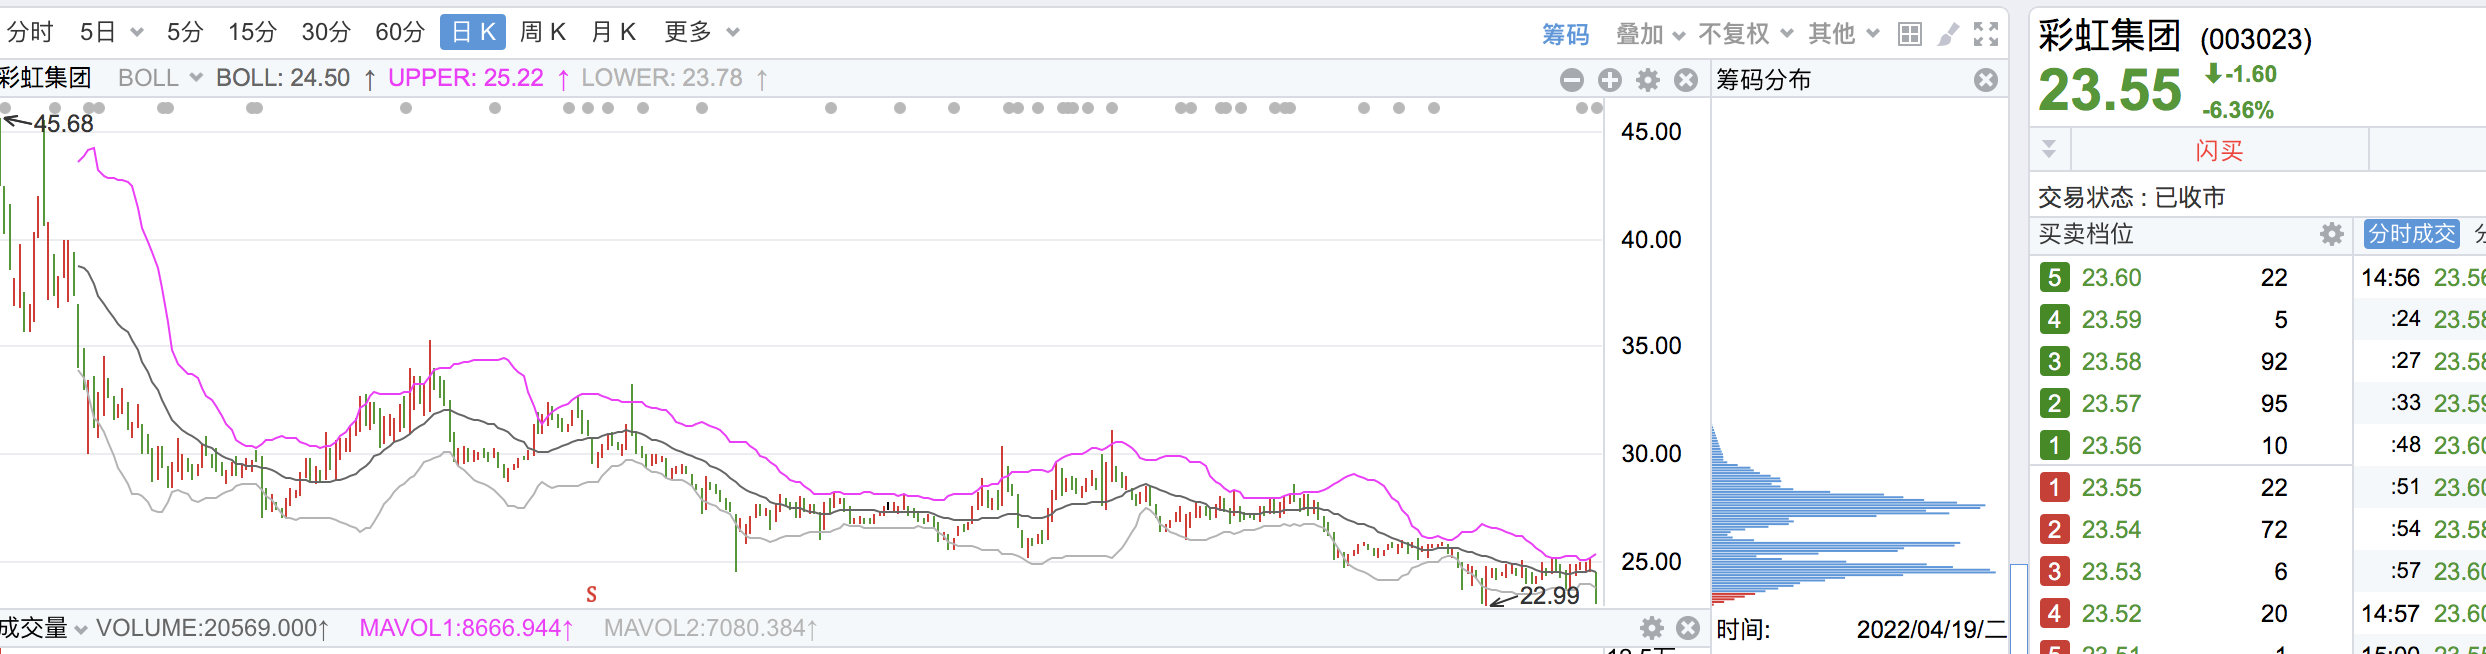This screenshot has height=654, width=2486.
Task: Click the 买卖档位 section header
Action: pyautogui.click(x=2086, y=234)
